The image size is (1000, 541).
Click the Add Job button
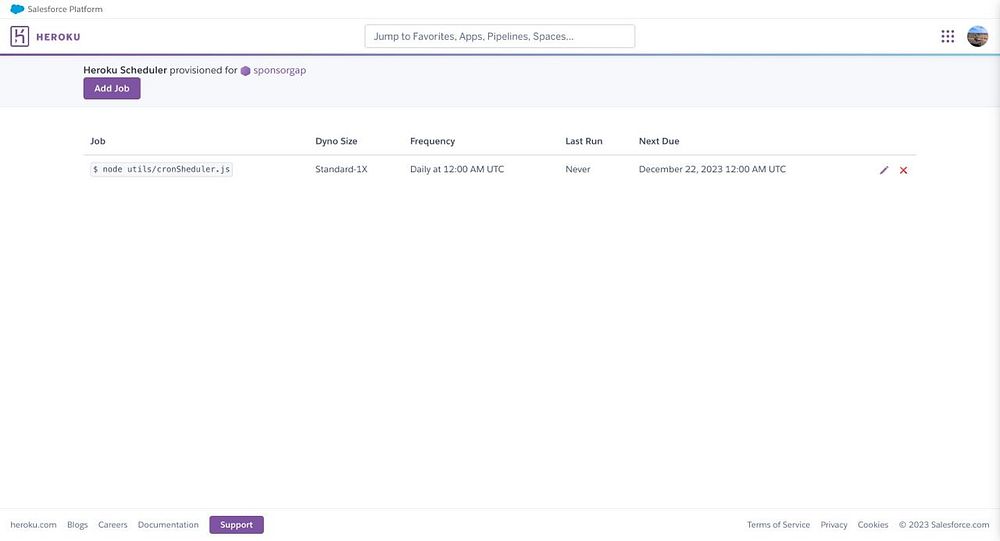(x=112, y=89)
